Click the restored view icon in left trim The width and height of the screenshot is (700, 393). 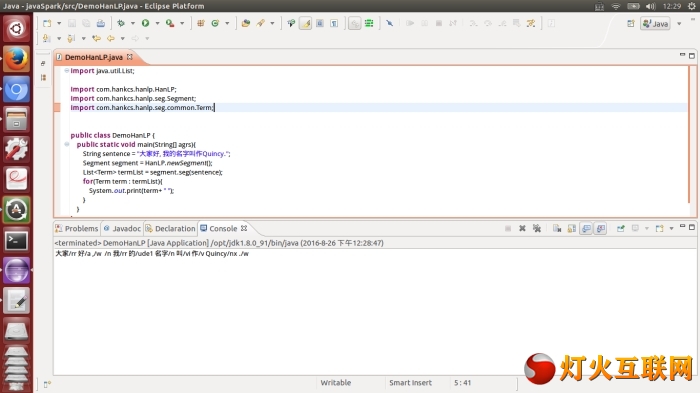click(x=43, y=63)
